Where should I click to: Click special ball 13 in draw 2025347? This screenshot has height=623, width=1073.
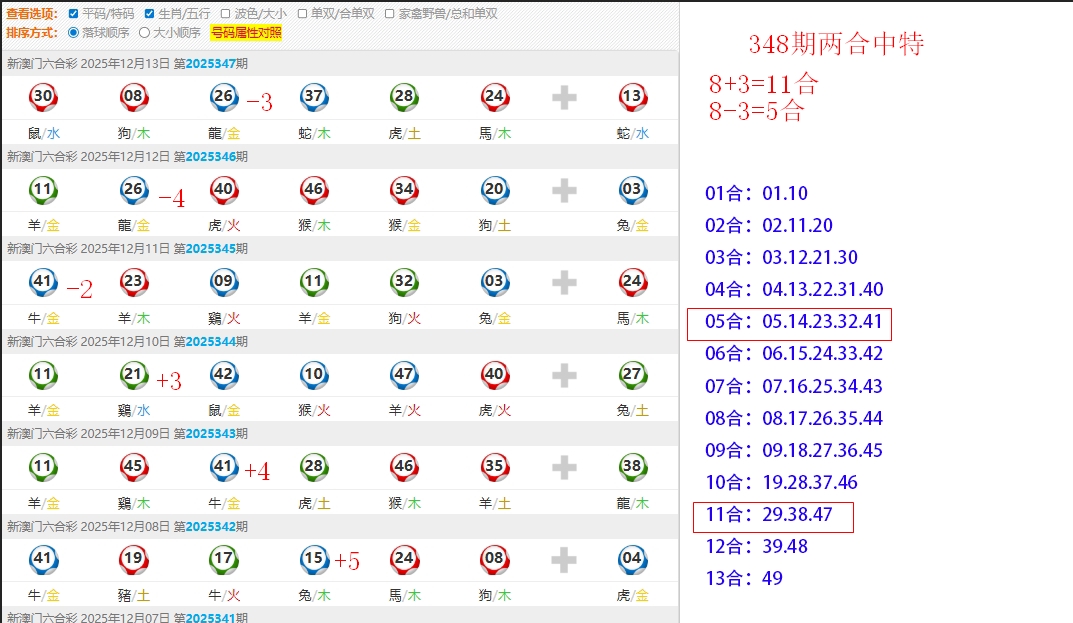632,97
